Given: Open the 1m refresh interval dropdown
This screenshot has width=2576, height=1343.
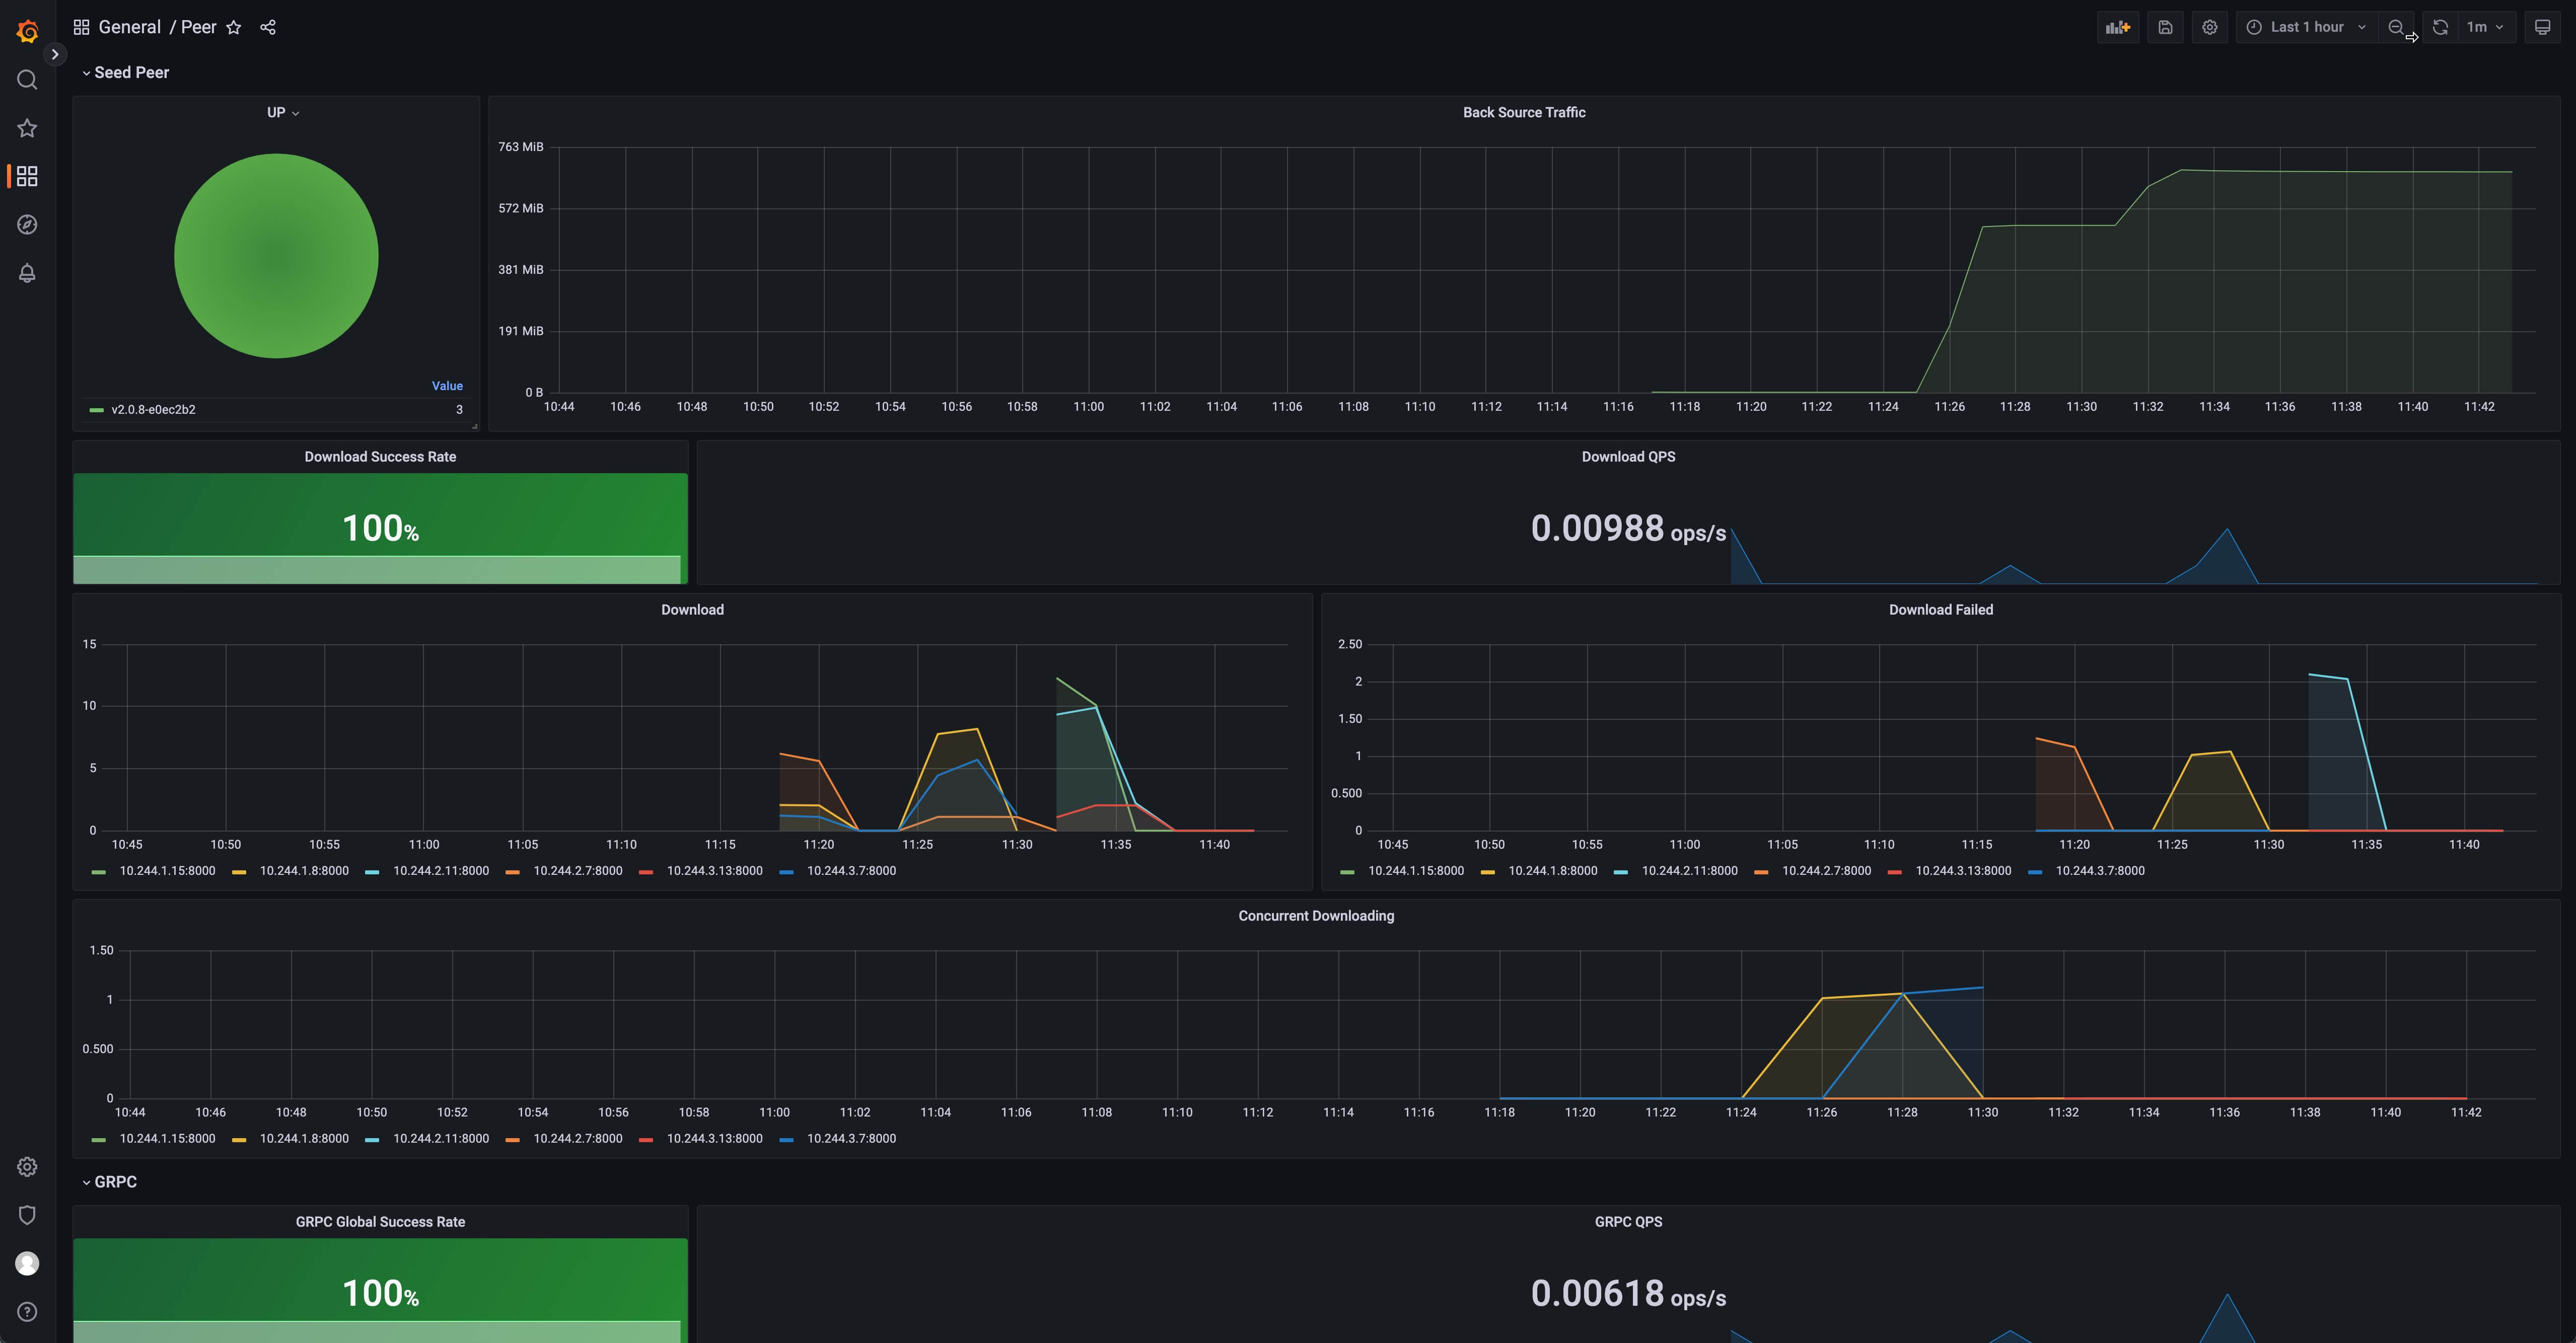Looking at the screenshot, I should pyautogui.click(x=2485, y=27).
